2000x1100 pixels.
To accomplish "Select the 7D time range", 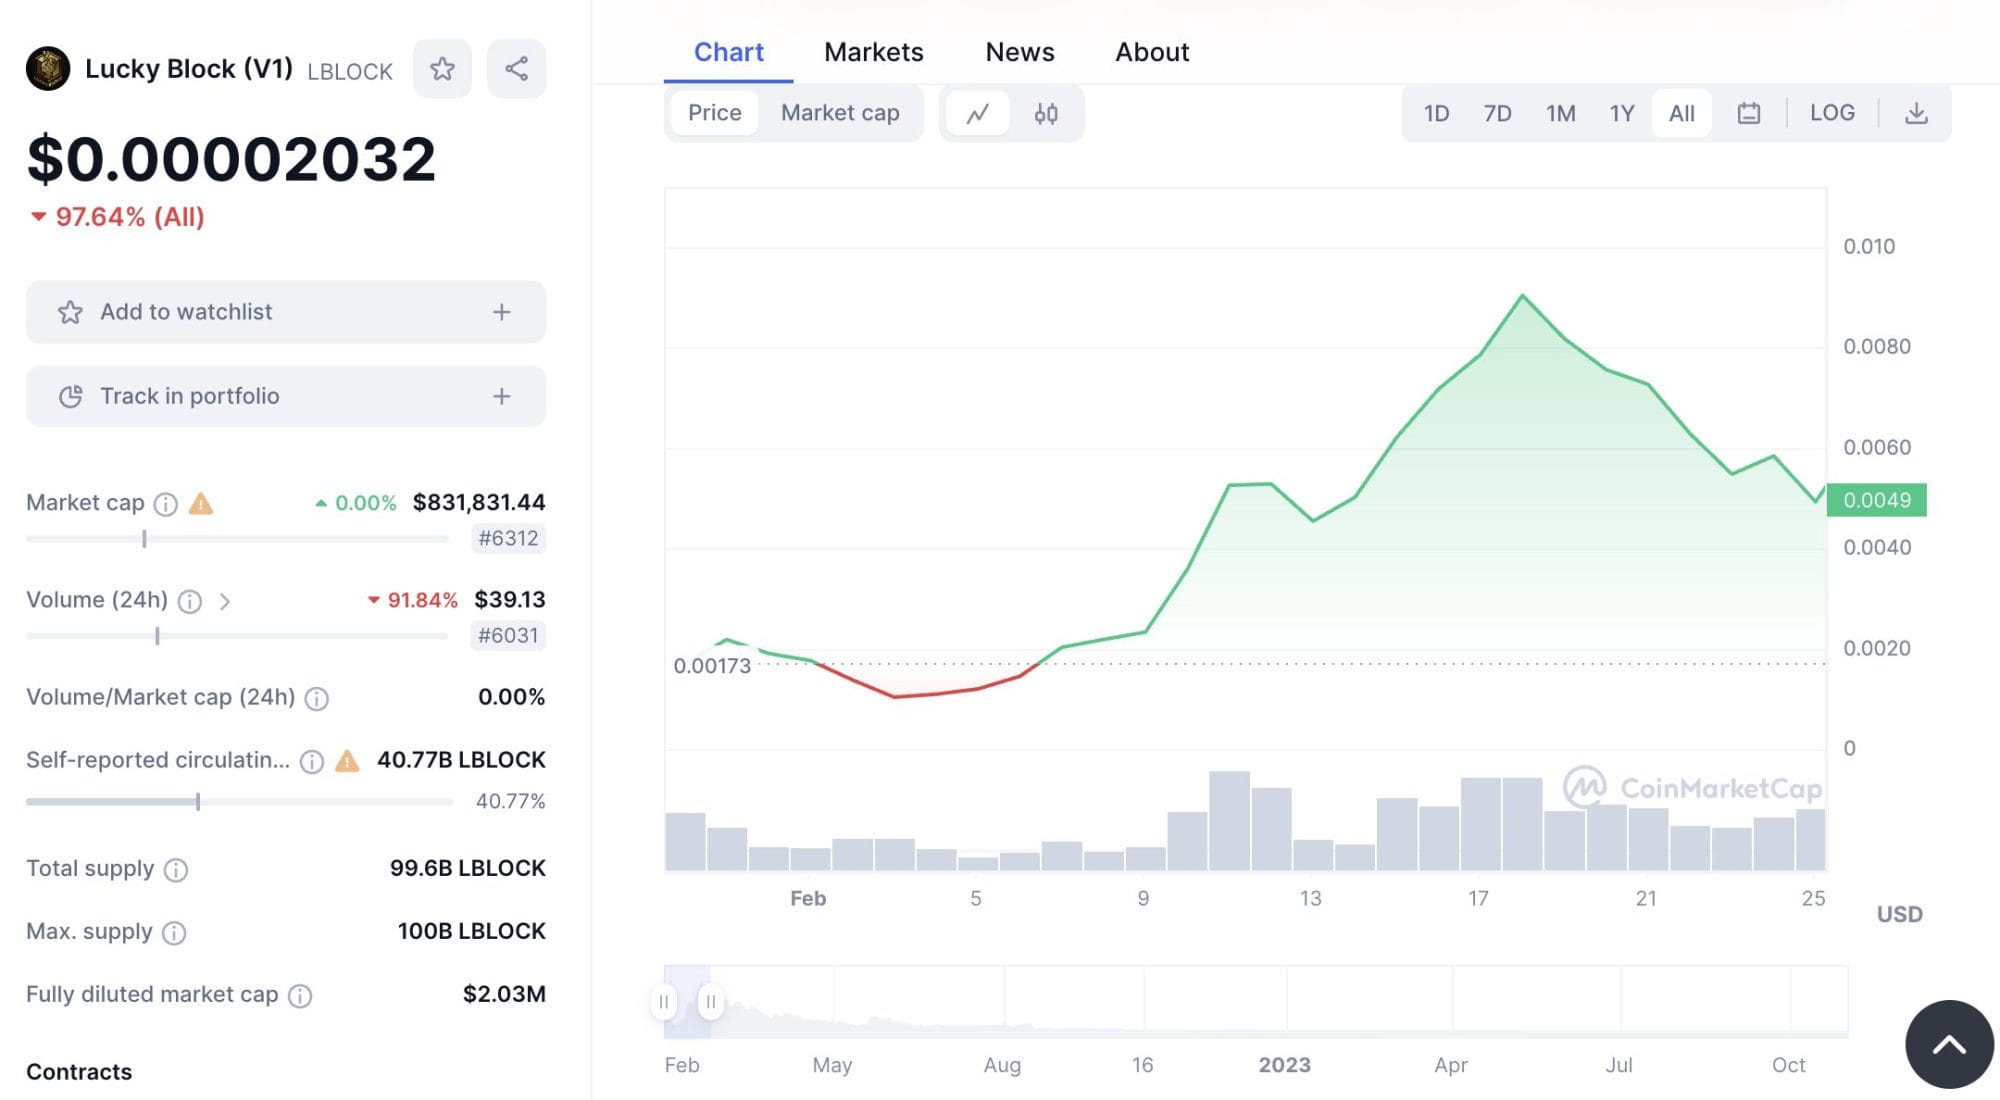I will pyautogui.click(x=1496, y=113).
